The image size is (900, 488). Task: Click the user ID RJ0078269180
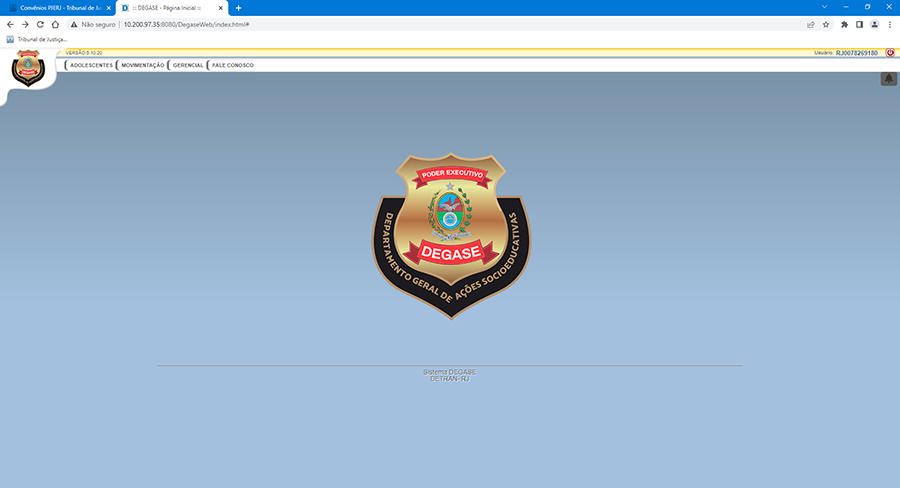(856, 52)
